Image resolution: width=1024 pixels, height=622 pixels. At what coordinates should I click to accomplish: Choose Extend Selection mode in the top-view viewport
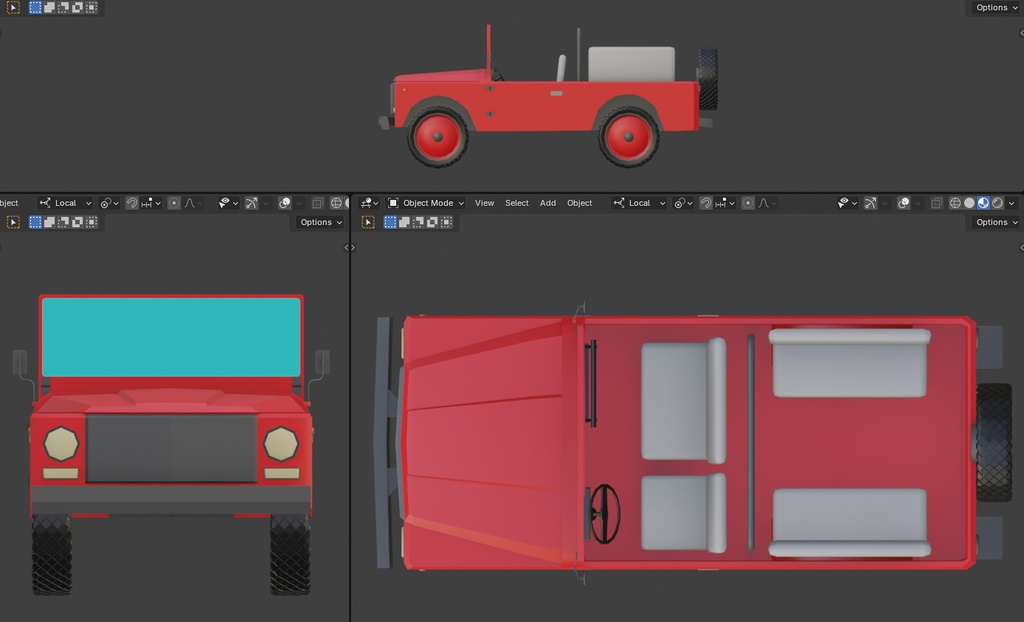click(x=404, y=222)
